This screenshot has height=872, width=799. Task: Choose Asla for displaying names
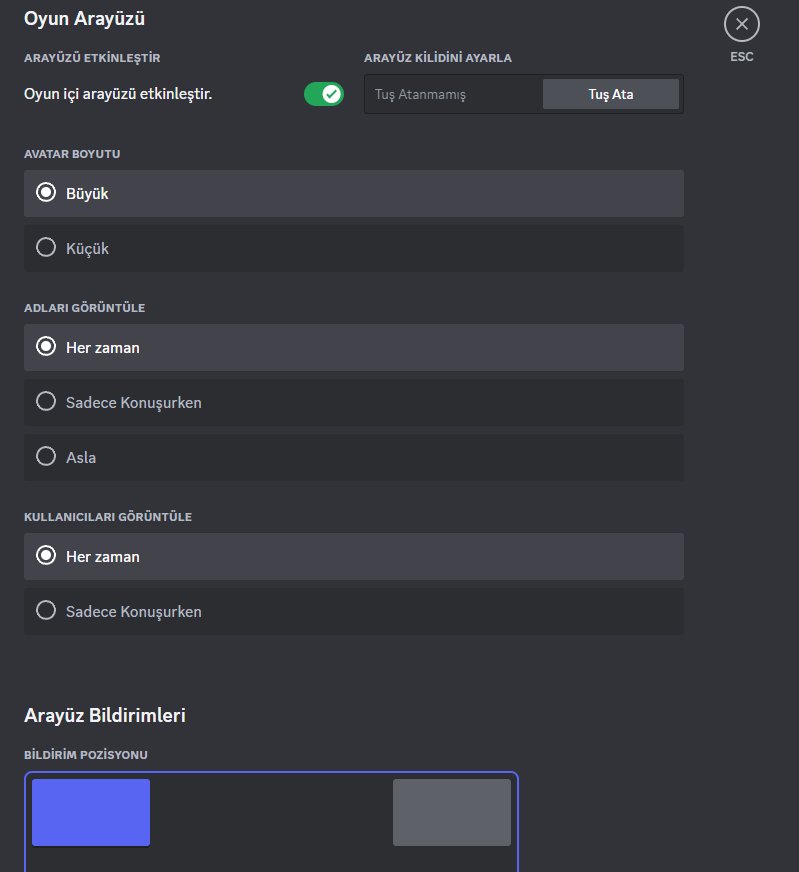(x=354, y=457)
